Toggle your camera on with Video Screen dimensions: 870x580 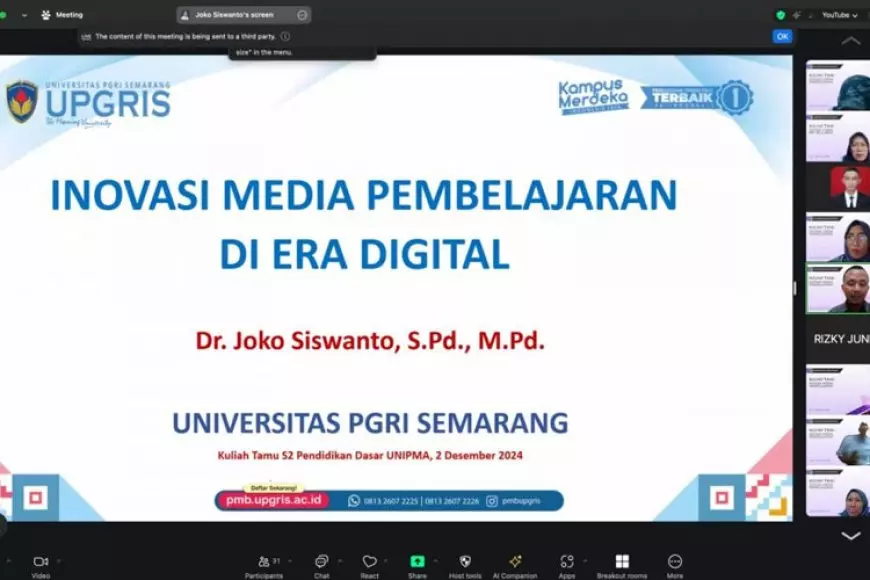point(40,563)
